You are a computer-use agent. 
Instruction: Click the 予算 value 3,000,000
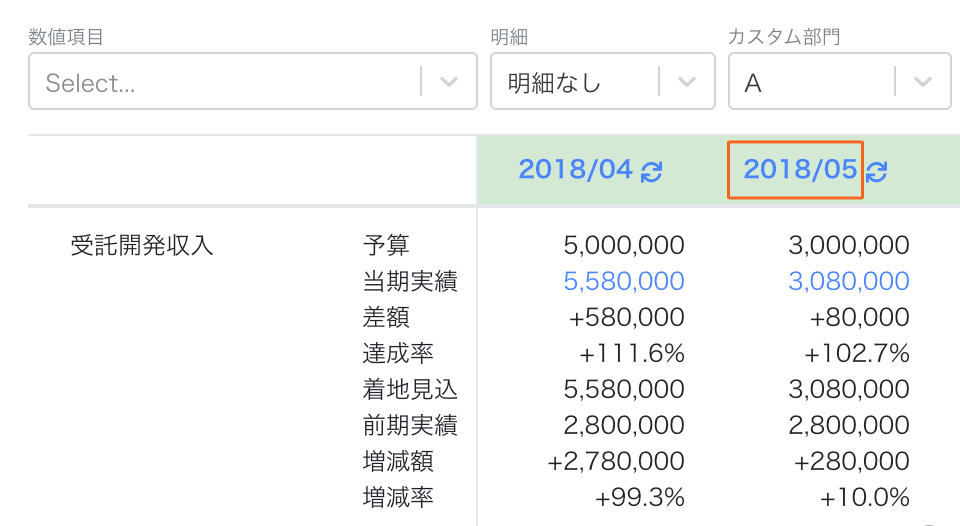[x=848, y=245]
